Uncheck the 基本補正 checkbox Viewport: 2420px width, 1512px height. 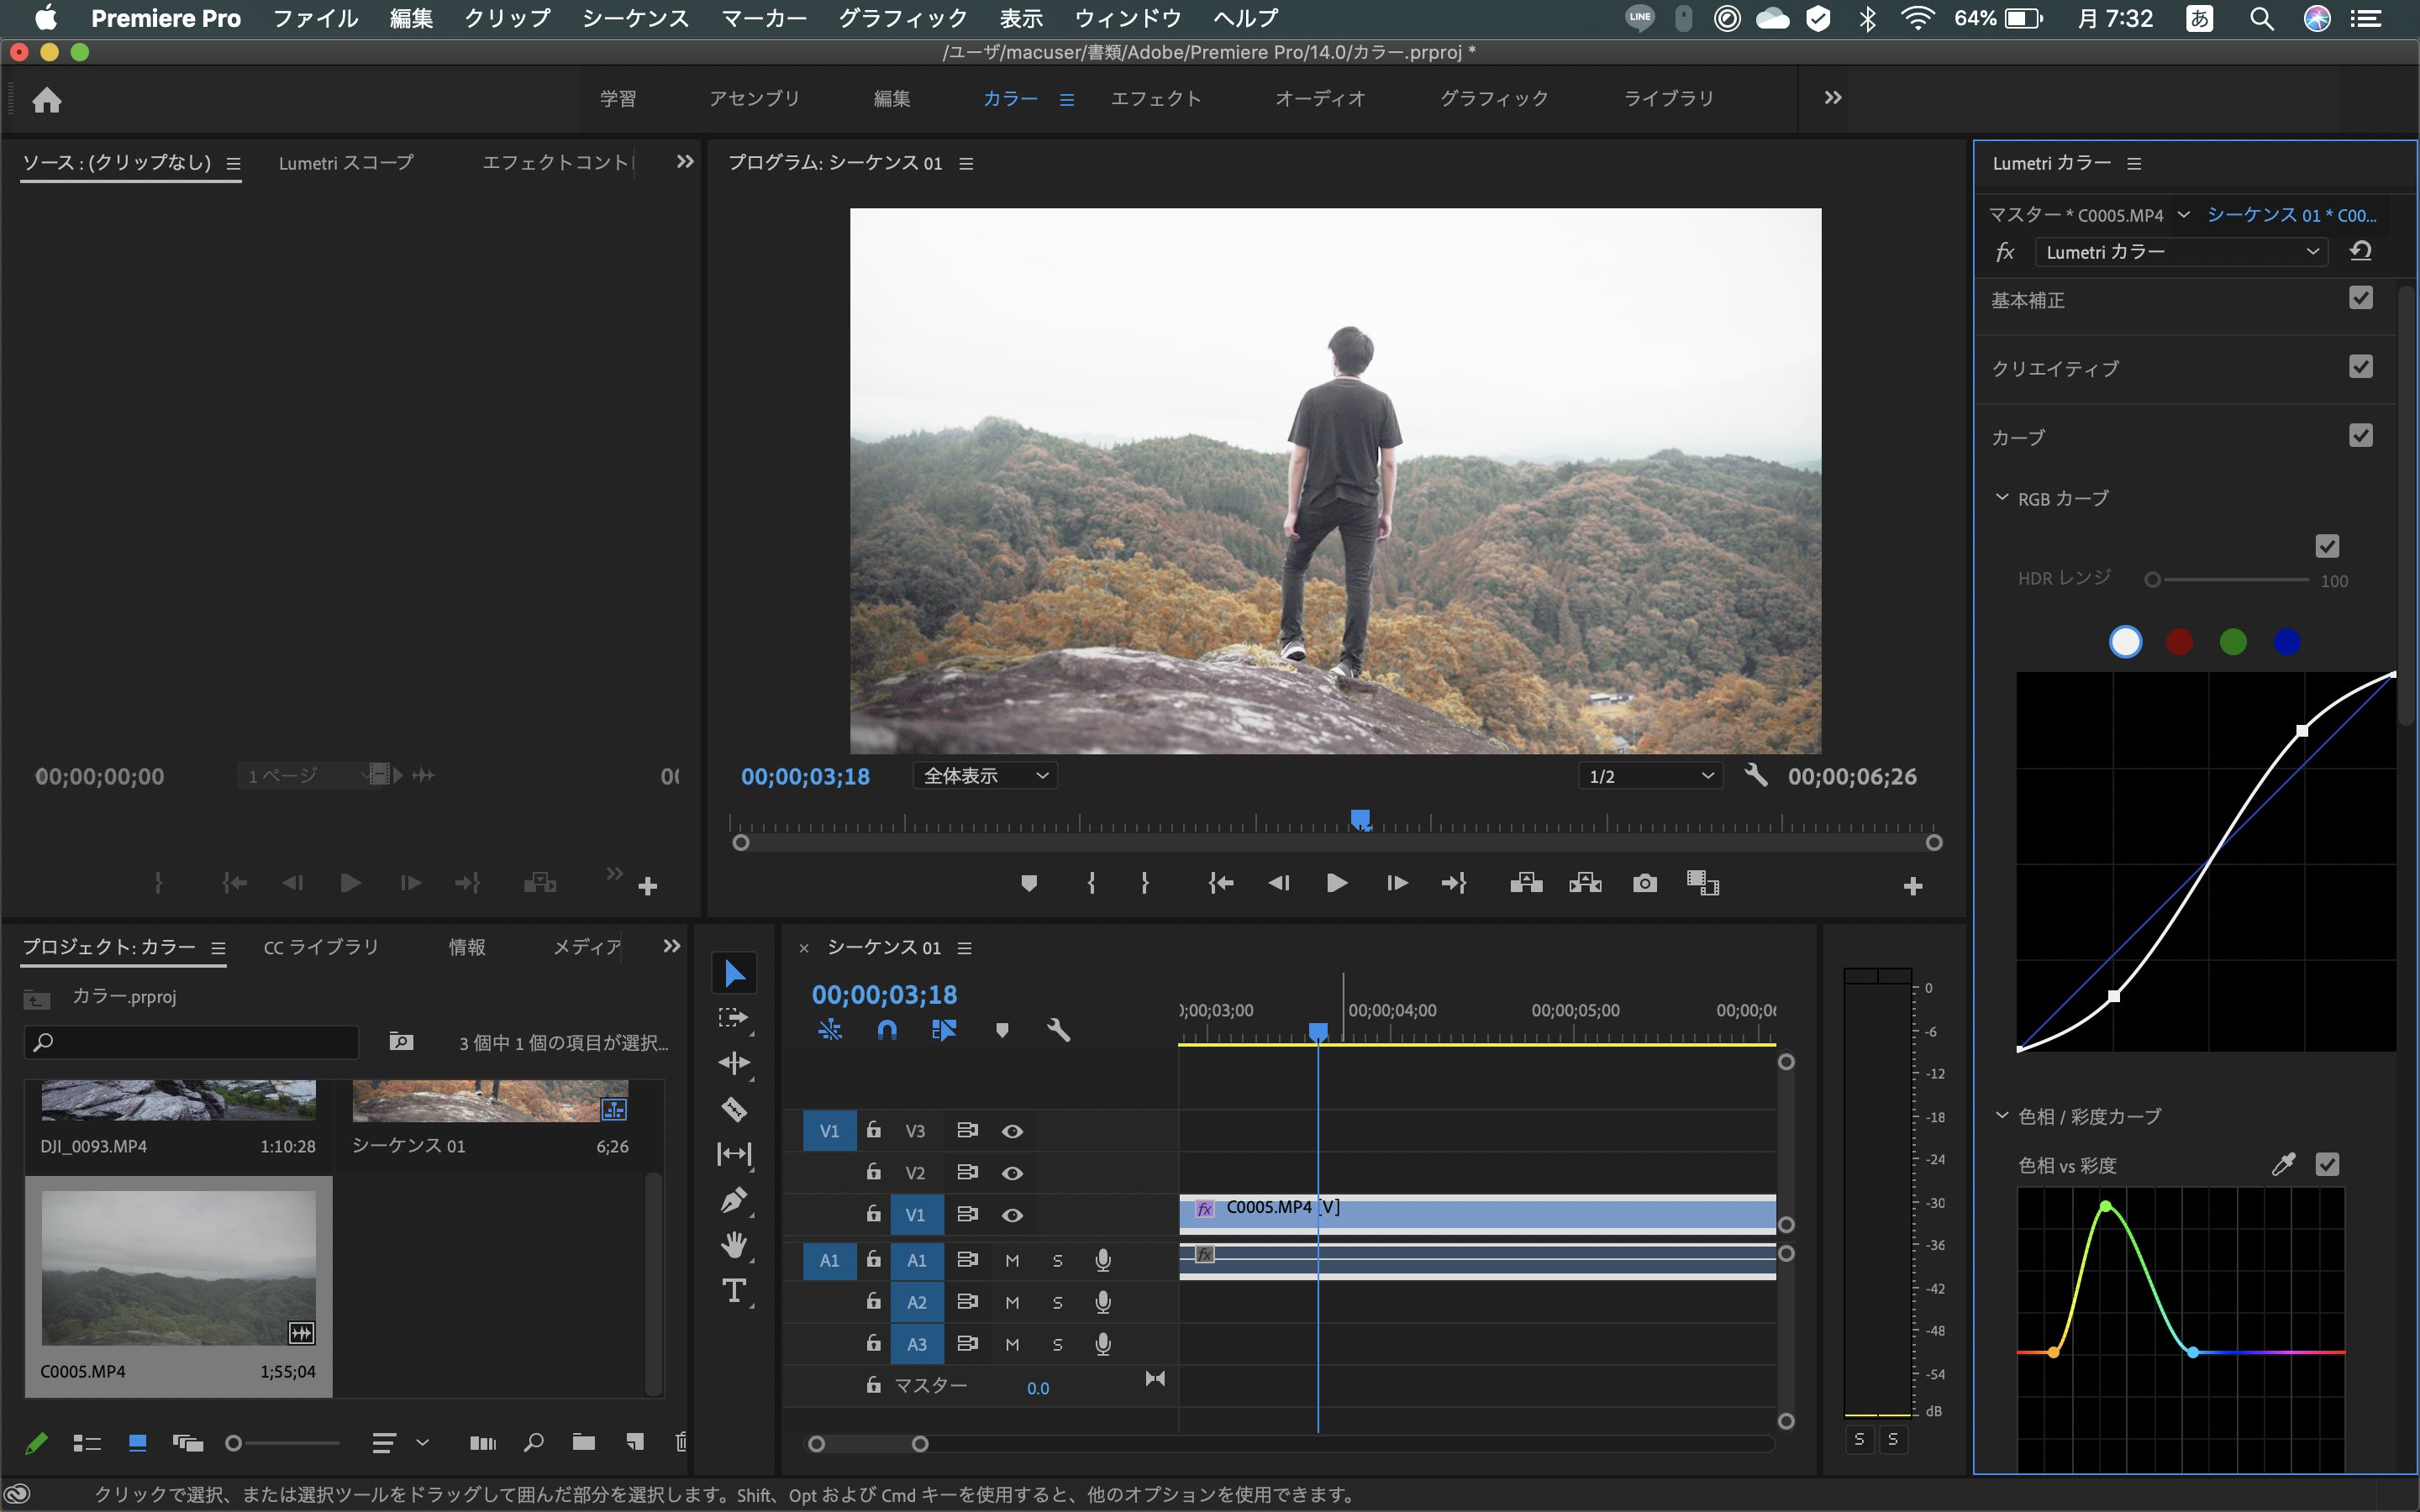coord(2360,298)
